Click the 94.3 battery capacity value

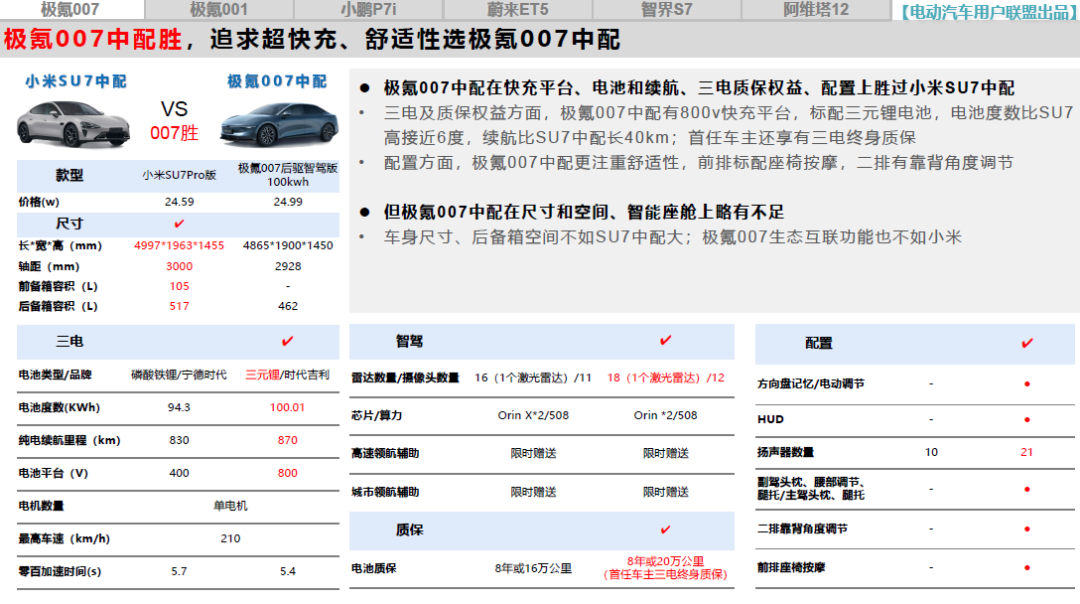[179, 407]
